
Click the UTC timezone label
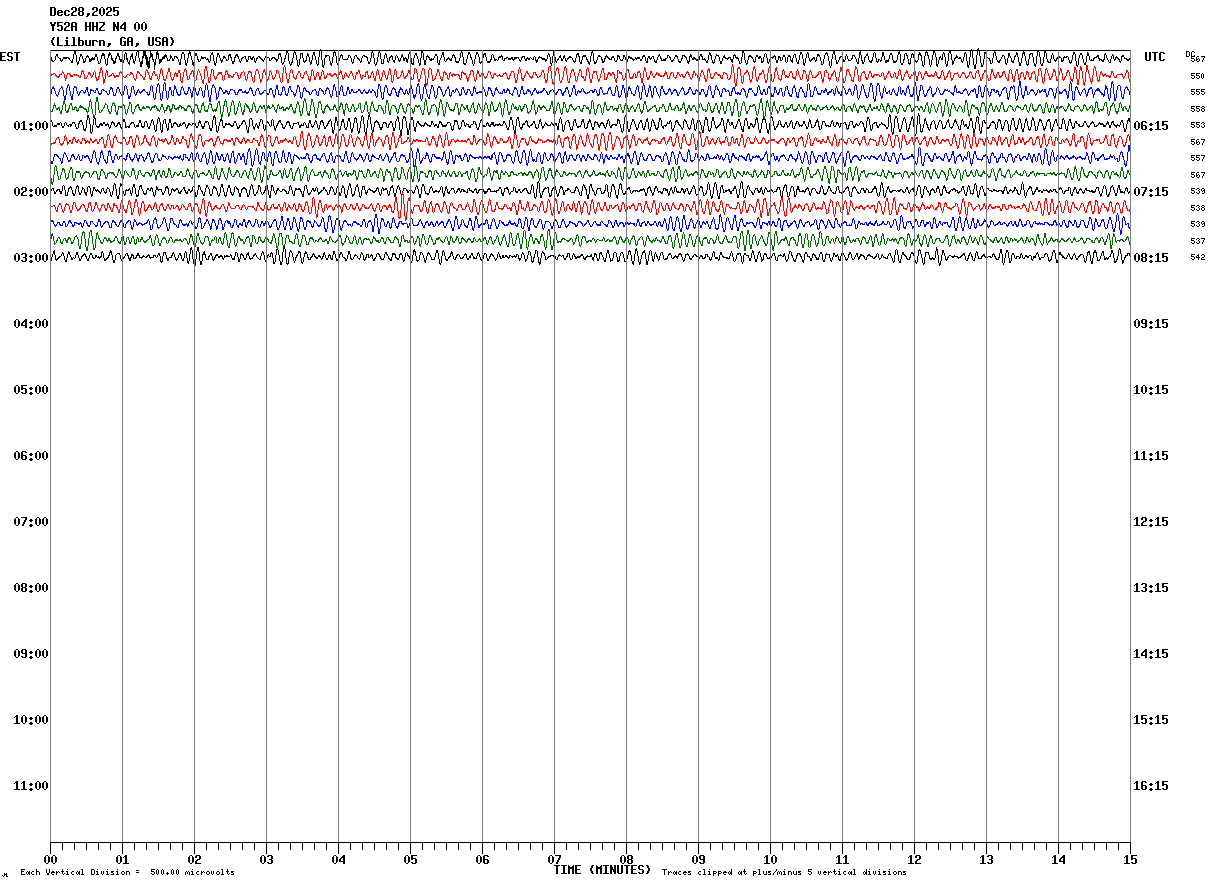1155,57
